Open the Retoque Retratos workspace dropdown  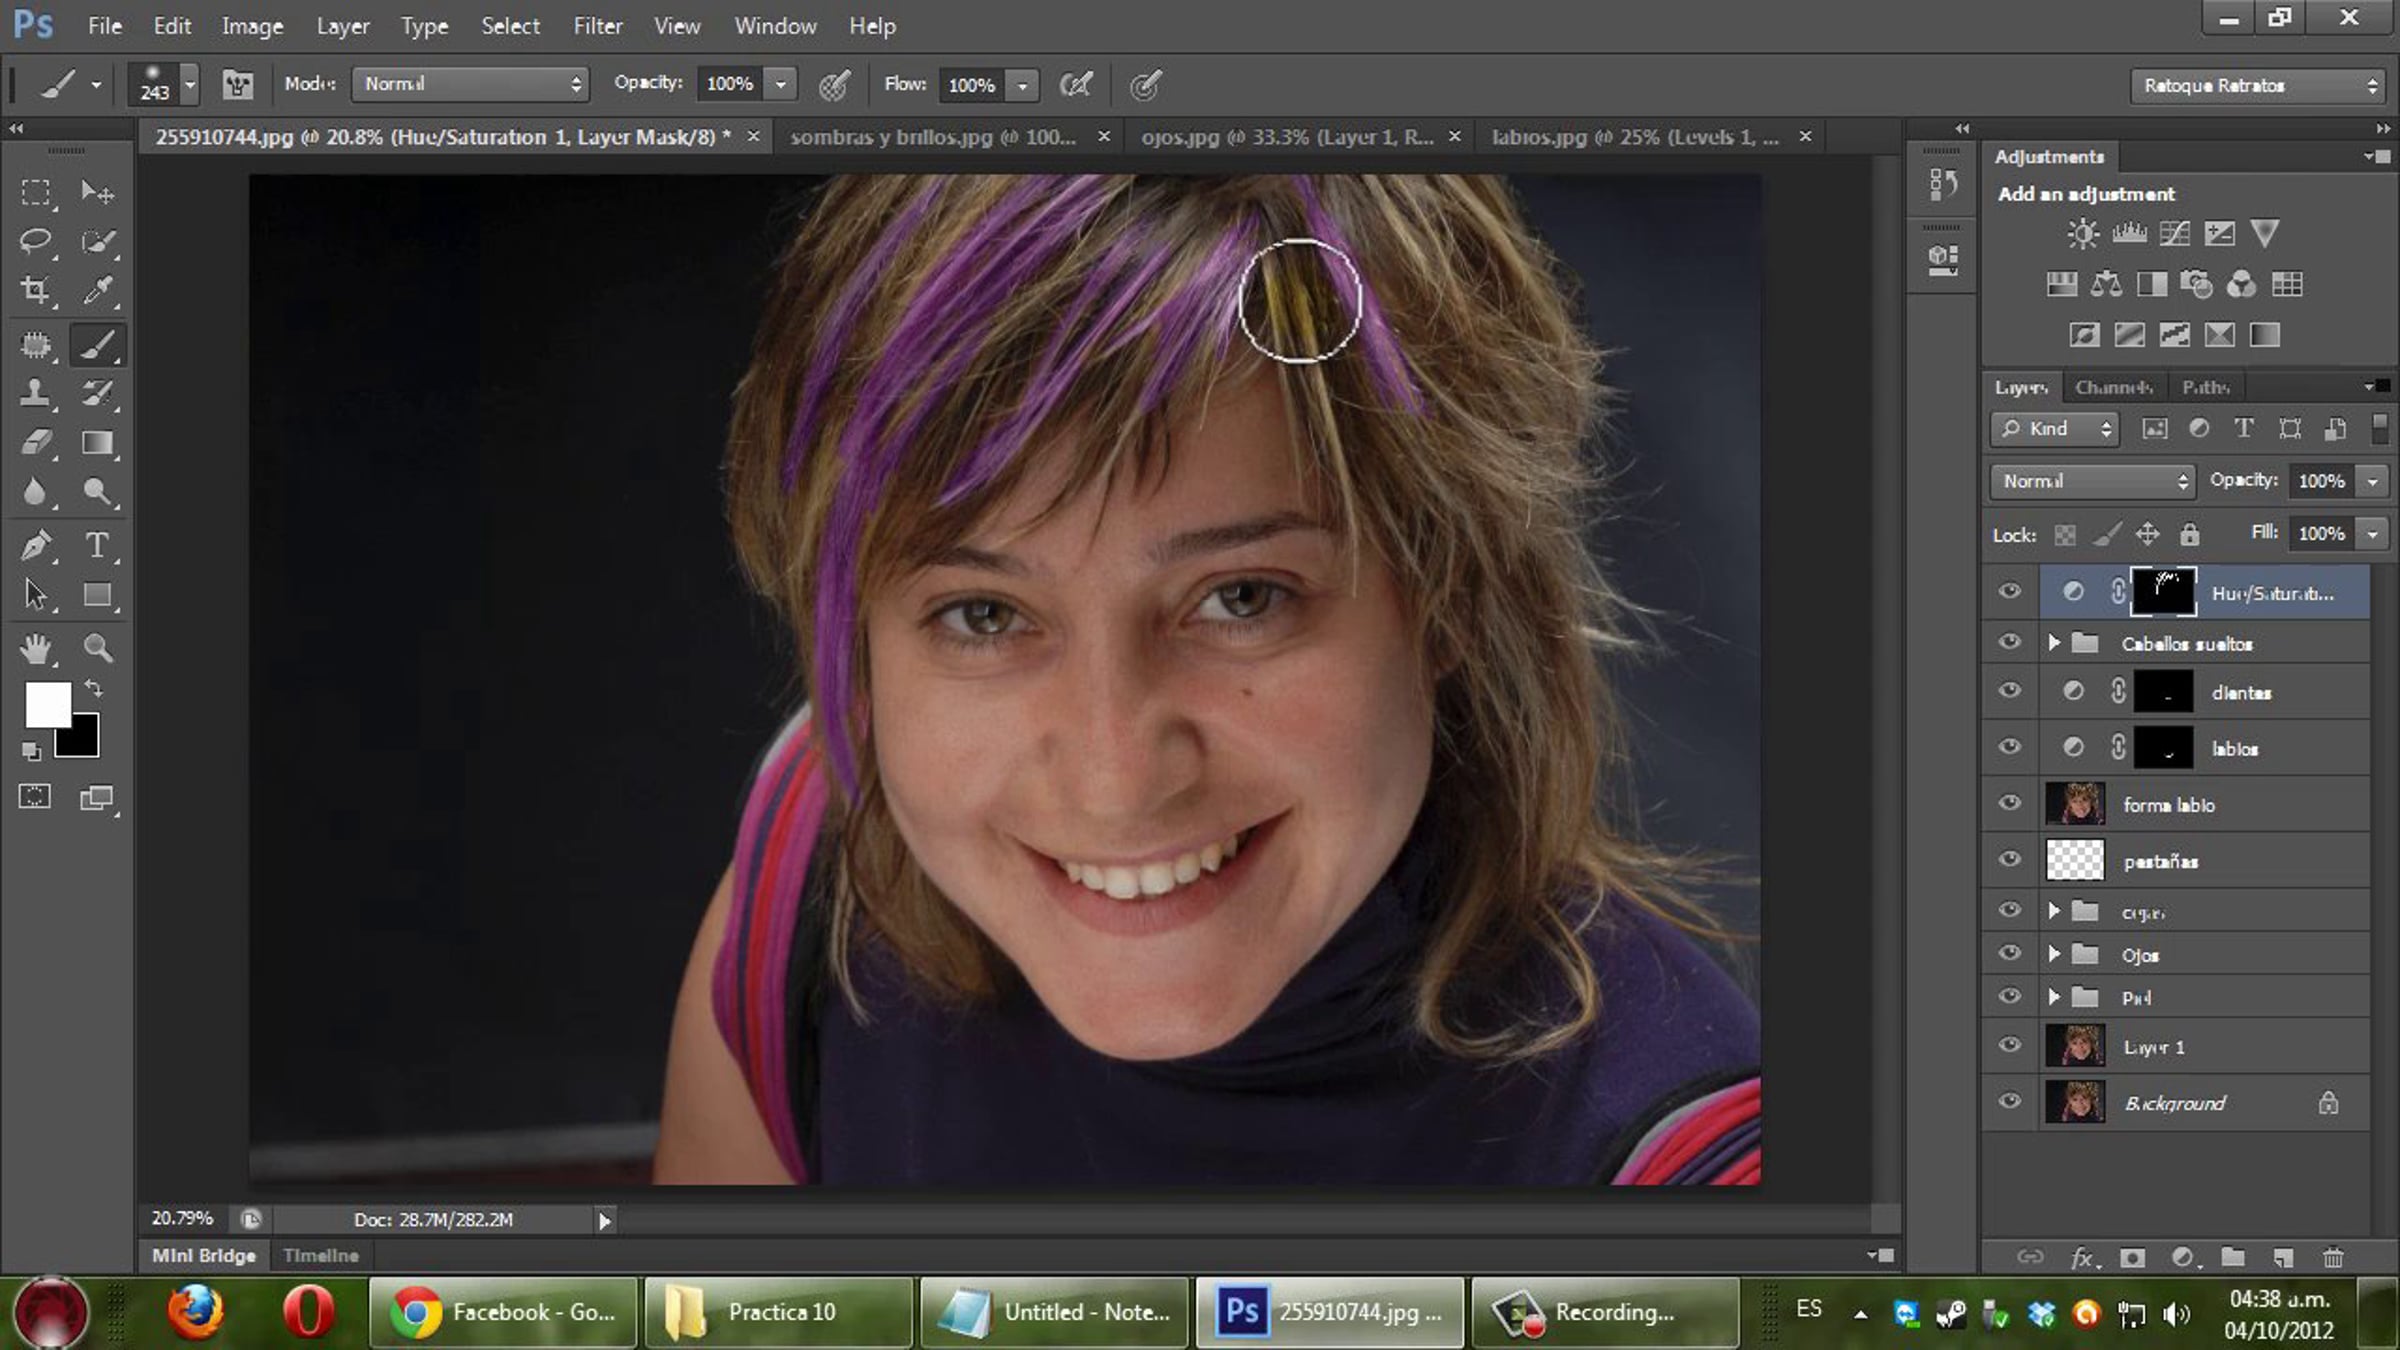tap(2258, 86)
